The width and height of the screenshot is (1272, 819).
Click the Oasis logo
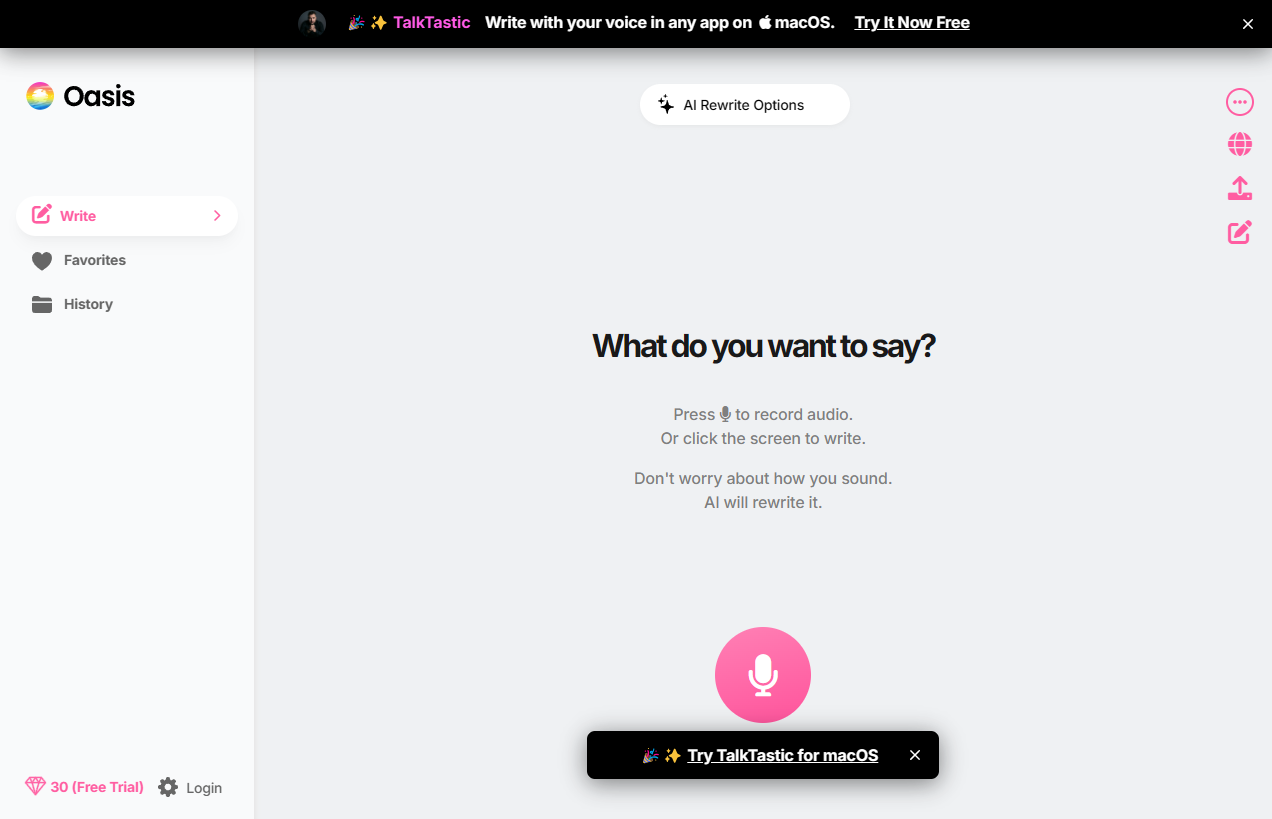[80, 96]
